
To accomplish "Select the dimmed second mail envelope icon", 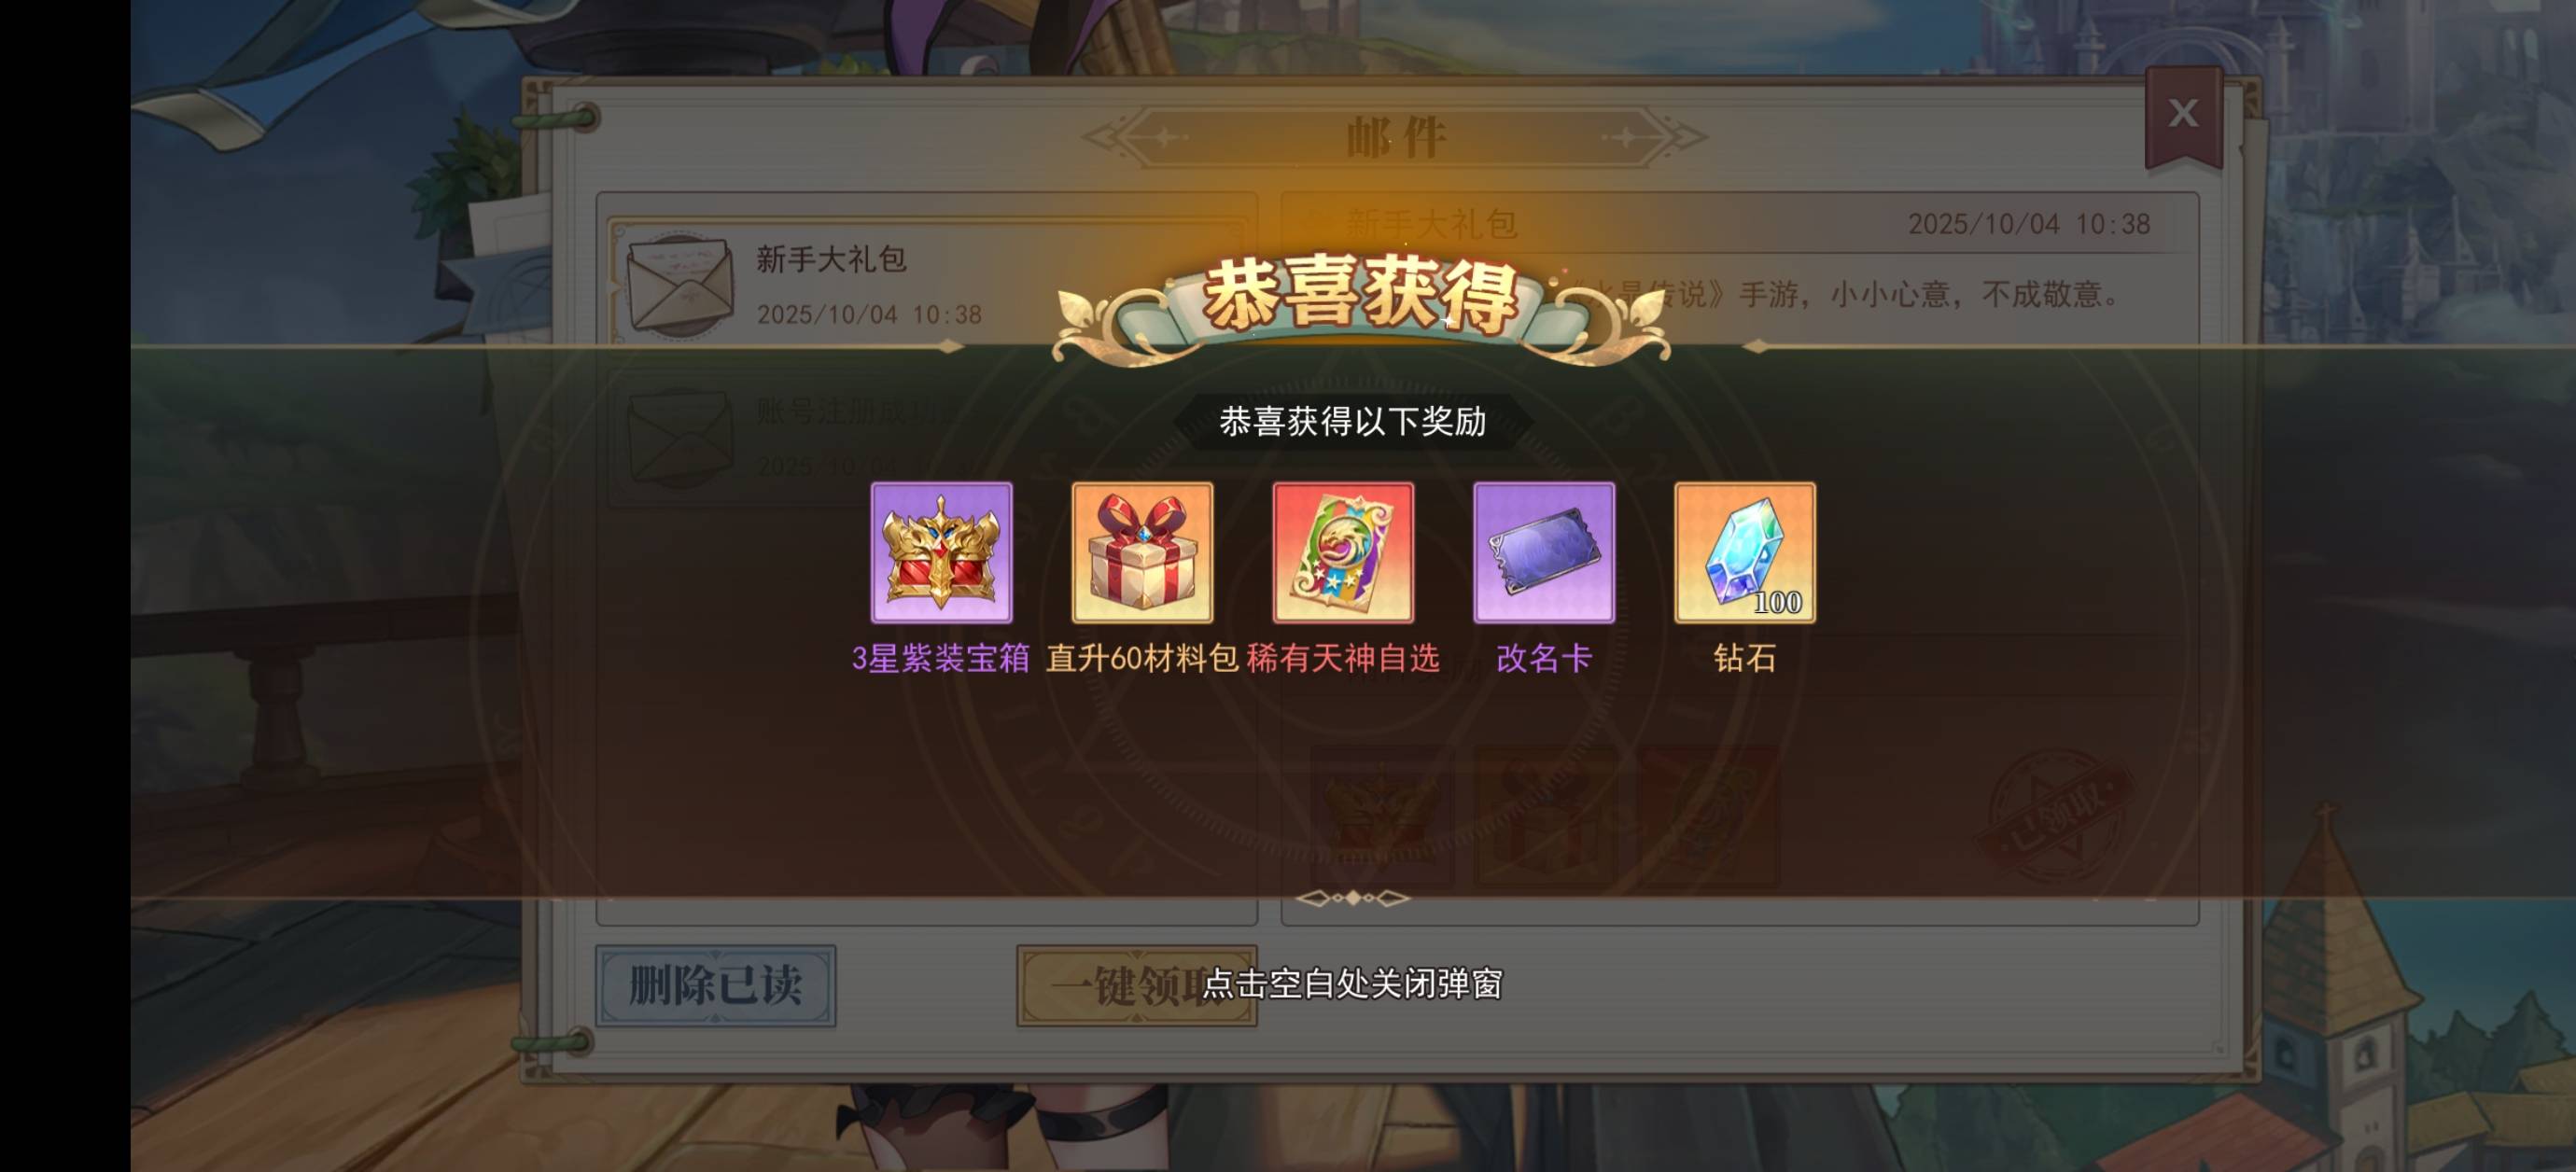I will tap(680, 438).
